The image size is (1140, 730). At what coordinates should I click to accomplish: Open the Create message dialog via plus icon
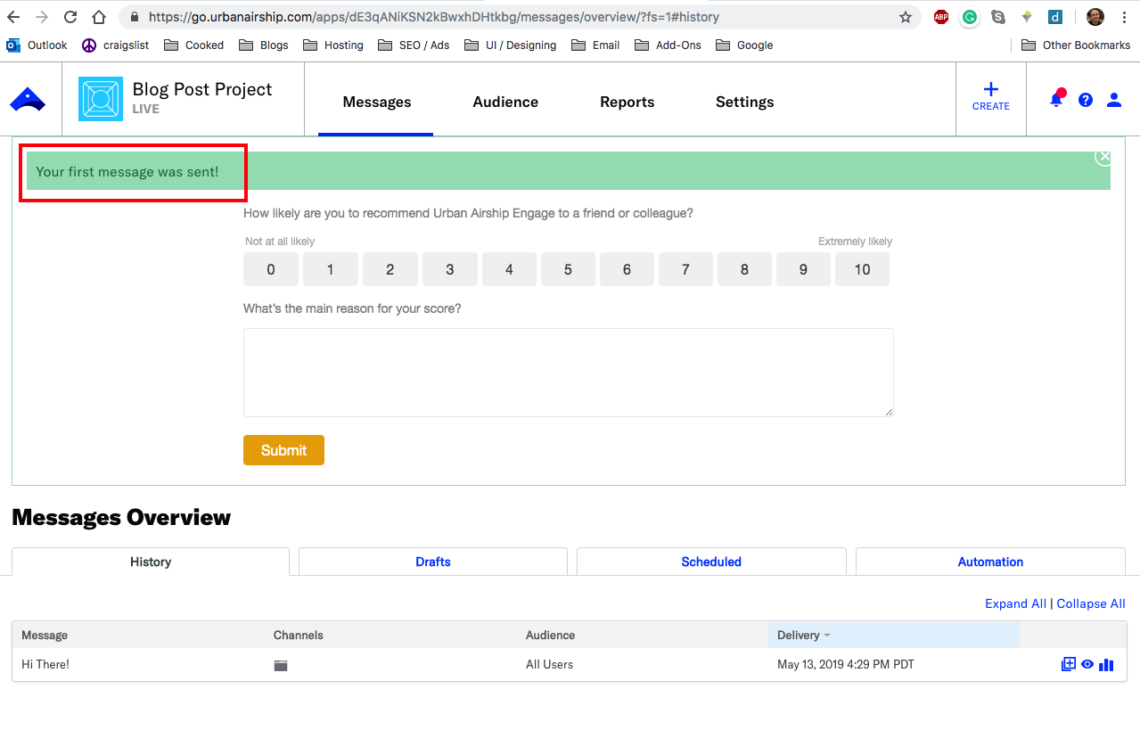(990, 97)
